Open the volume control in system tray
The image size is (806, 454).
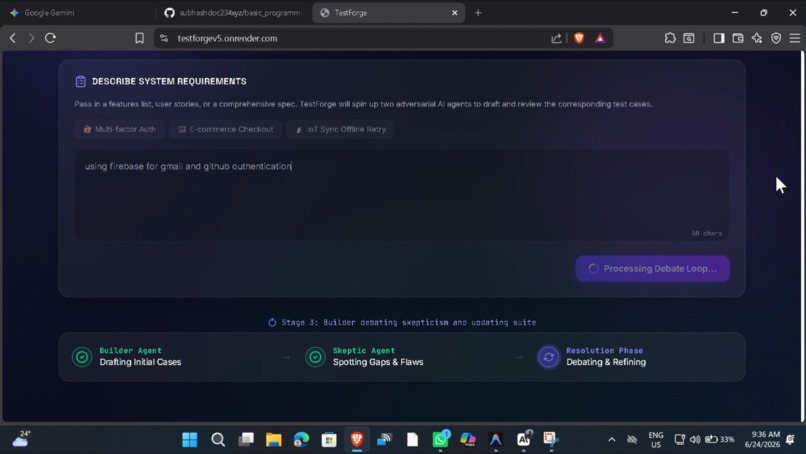[x=695, y=440]
